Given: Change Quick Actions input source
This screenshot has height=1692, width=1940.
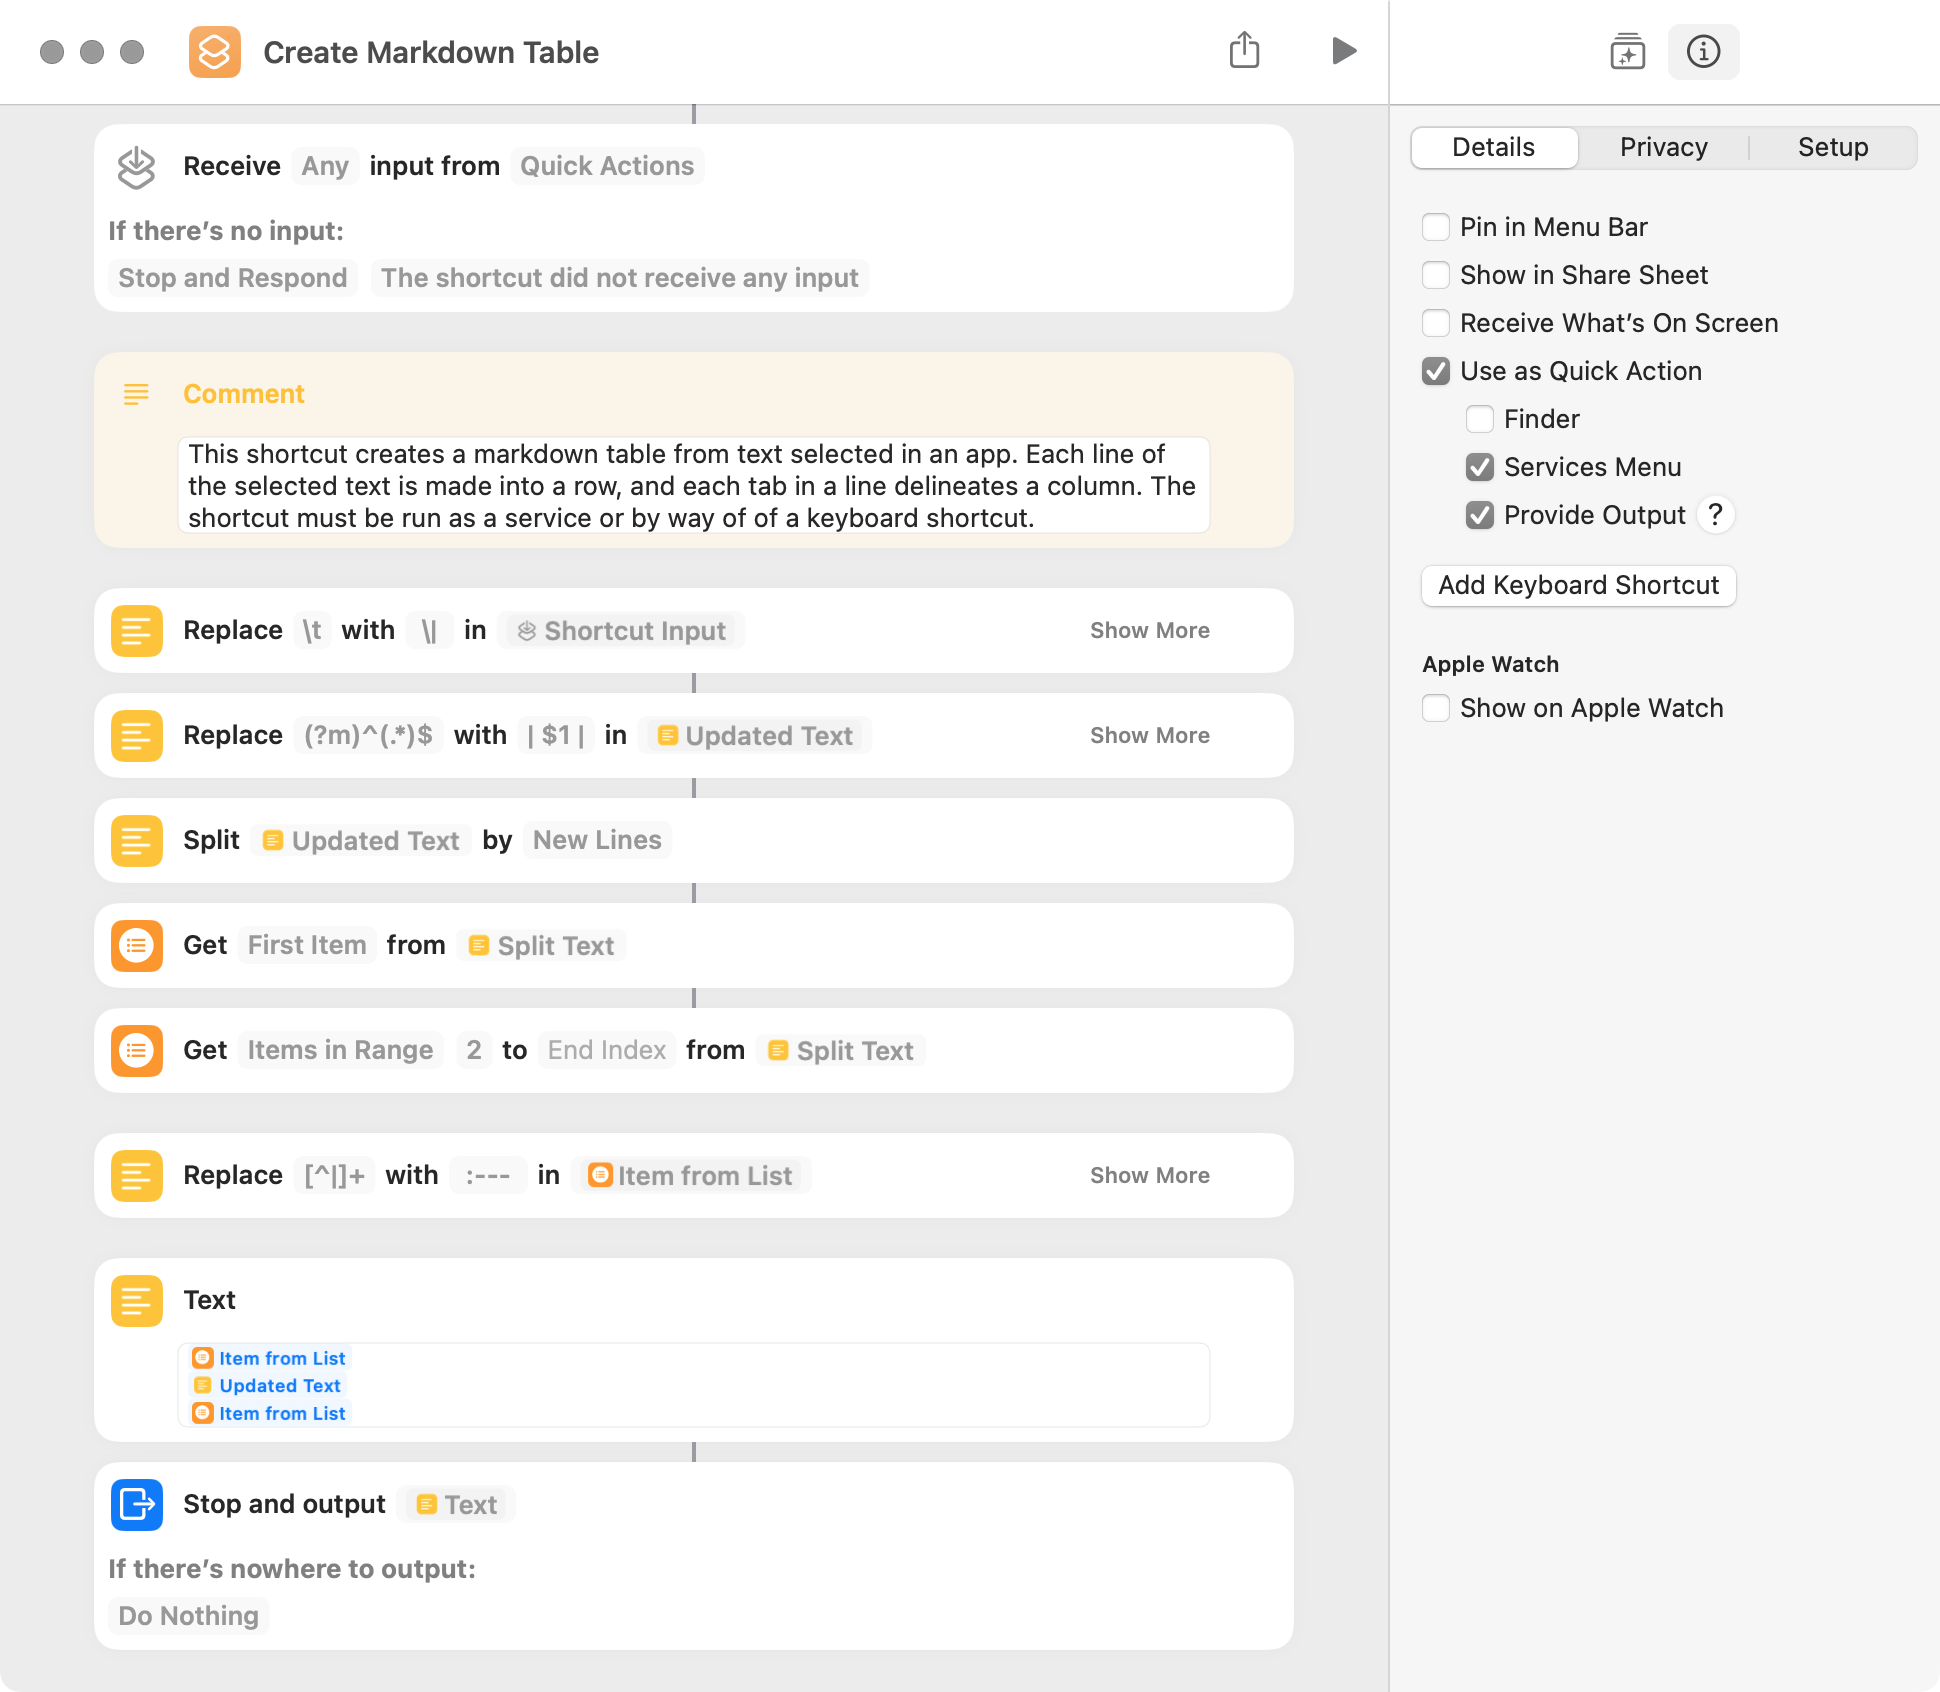Looking at the screenshot, I should coord(607,166).
